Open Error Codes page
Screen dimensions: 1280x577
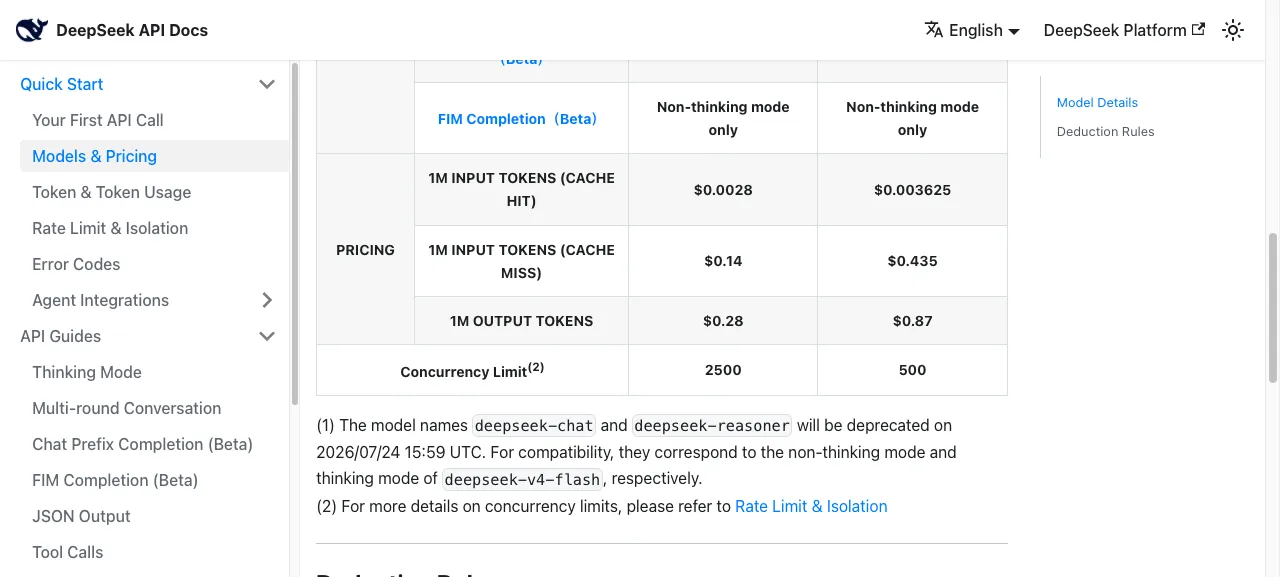point(76,264)
